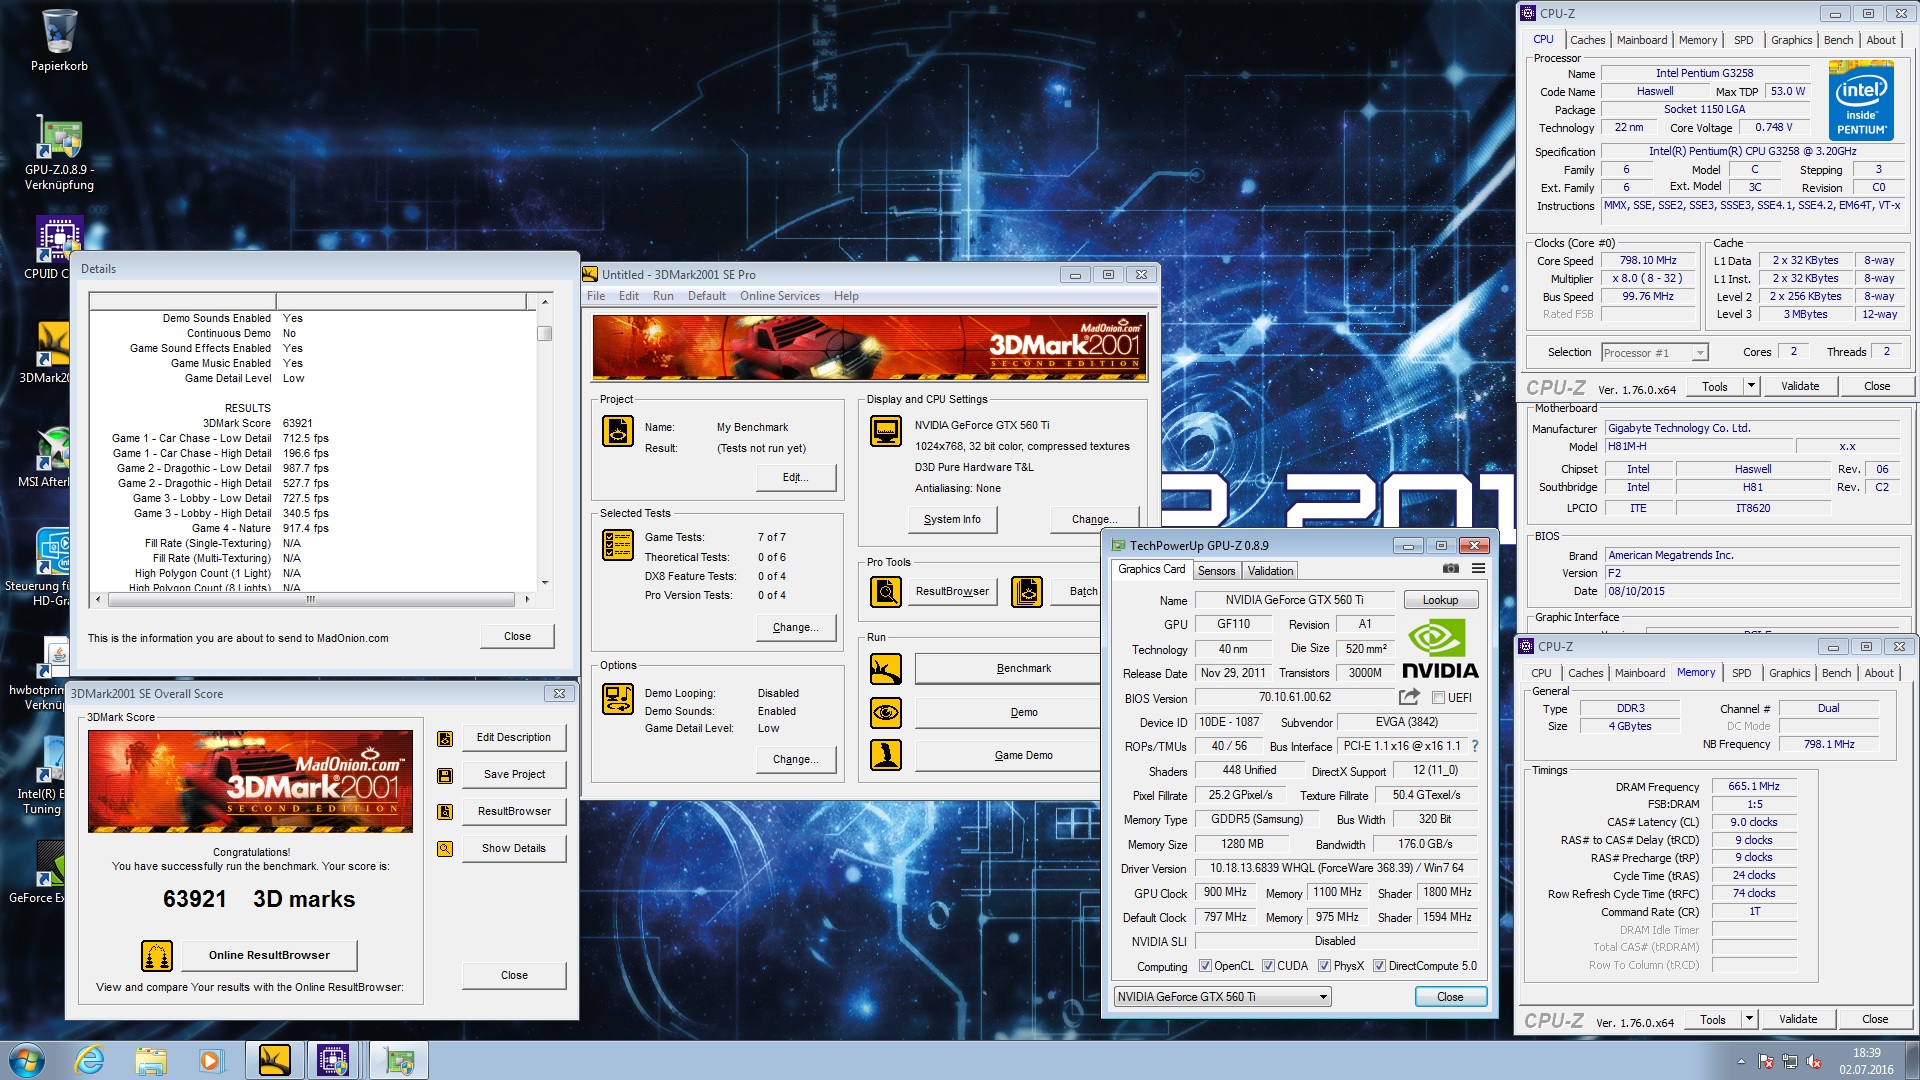Take a GPU-Z screenshot with the camera icon

coord(1450,569)
